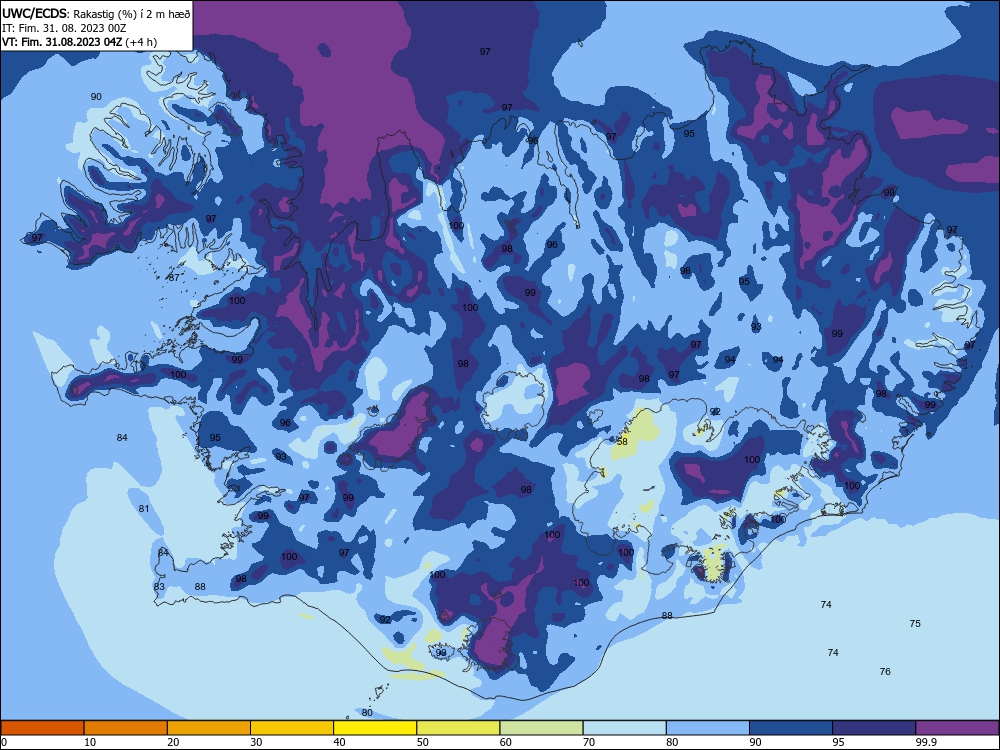Click the pale blue 70–80 legend swatch
This screenshot has width=1000, height=750.
pos(625,728)
